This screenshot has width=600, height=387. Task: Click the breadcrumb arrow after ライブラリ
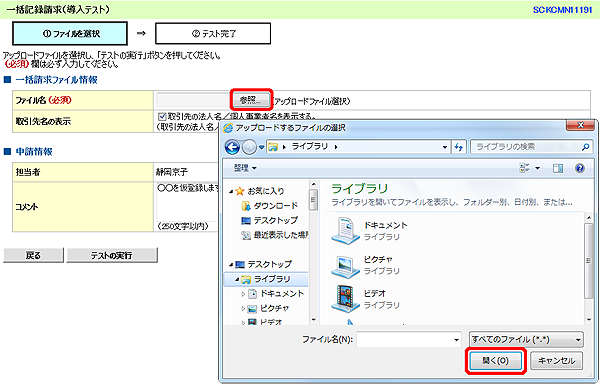coord(336,147)
